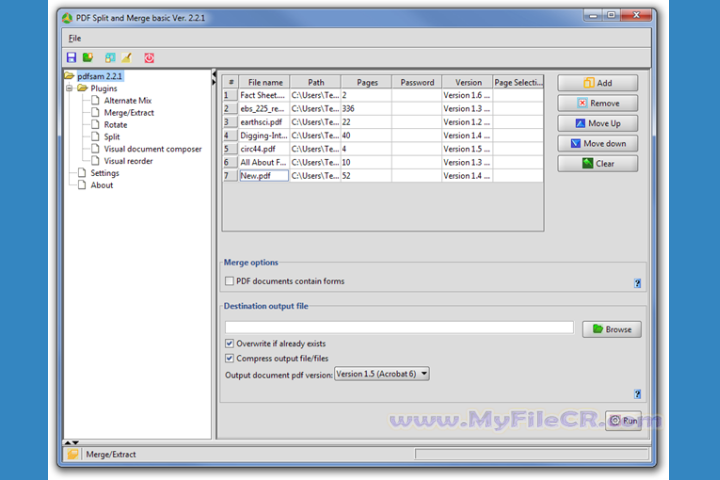Click the destination output file path field
The width and height of the screenshot is (720, 480).
[399, 328]
